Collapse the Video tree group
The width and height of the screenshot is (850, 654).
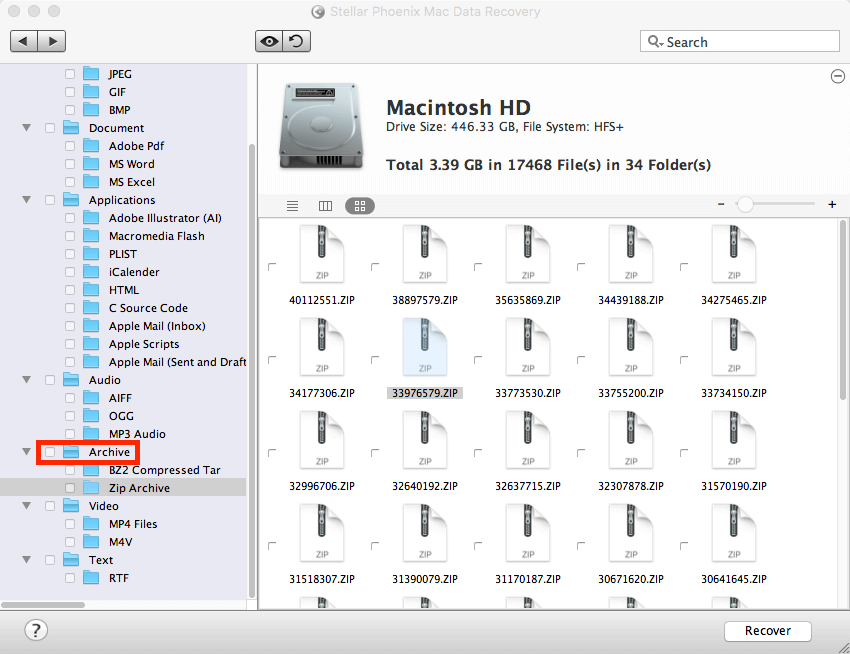pyautogui.click(x=27, y=506)
